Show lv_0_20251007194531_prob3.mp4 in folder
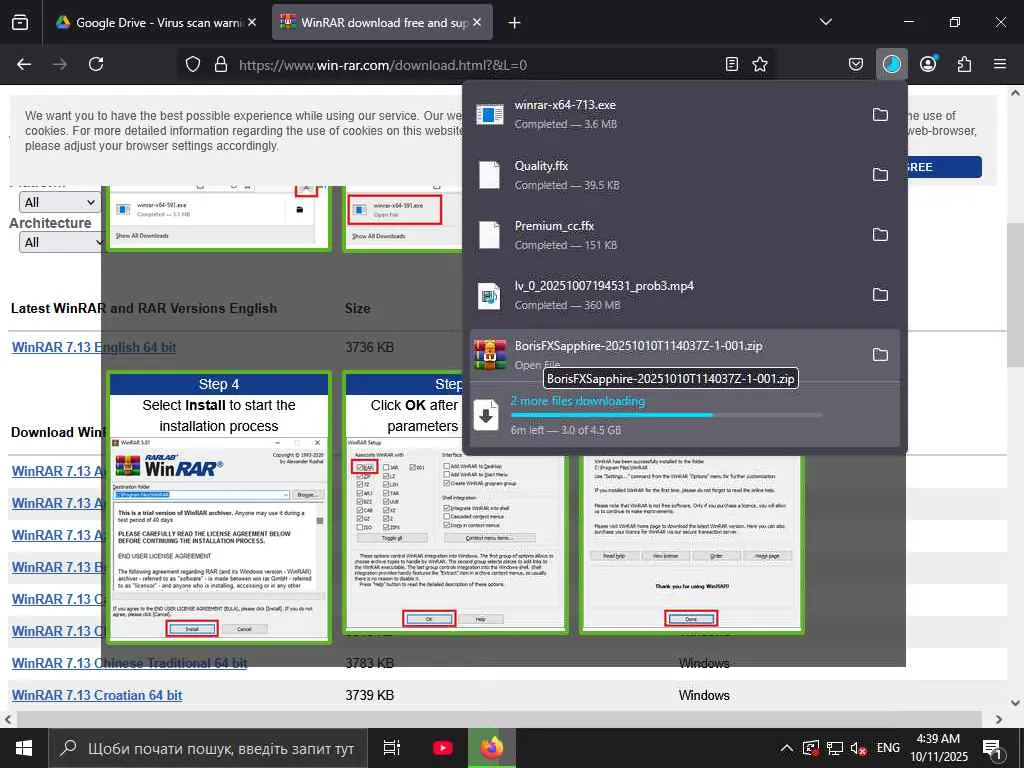 coord(880,295)
